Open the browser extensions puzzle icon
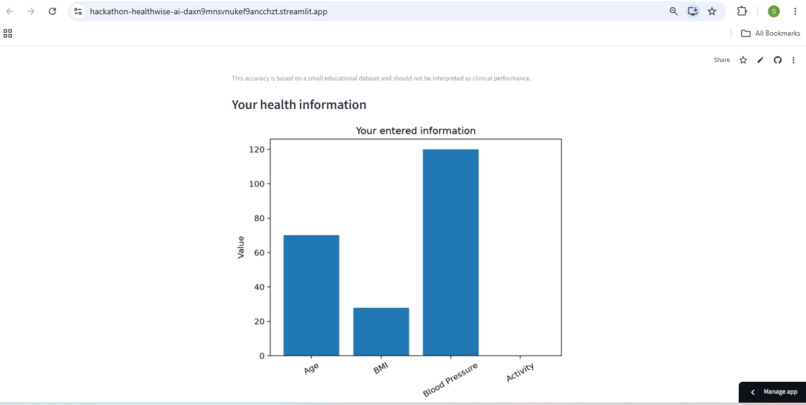The height and width of the screenshot is (405, 806). coord(742,11)
